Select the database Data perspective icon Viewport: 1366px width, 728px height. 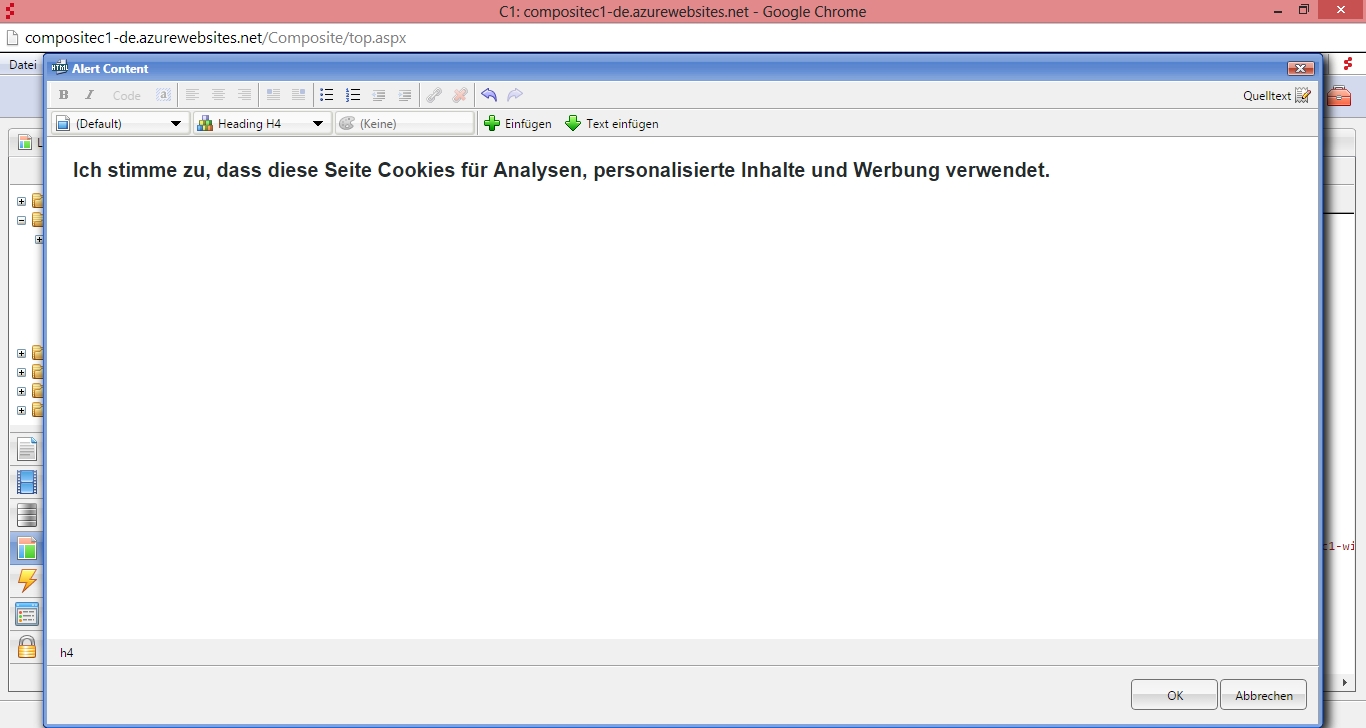(27, 516)
